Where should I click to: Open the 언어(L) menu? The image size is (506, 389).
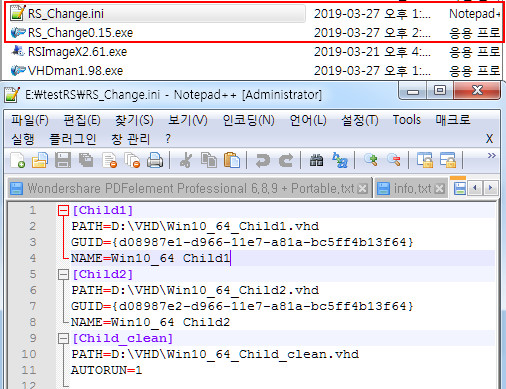coord(308,120)
